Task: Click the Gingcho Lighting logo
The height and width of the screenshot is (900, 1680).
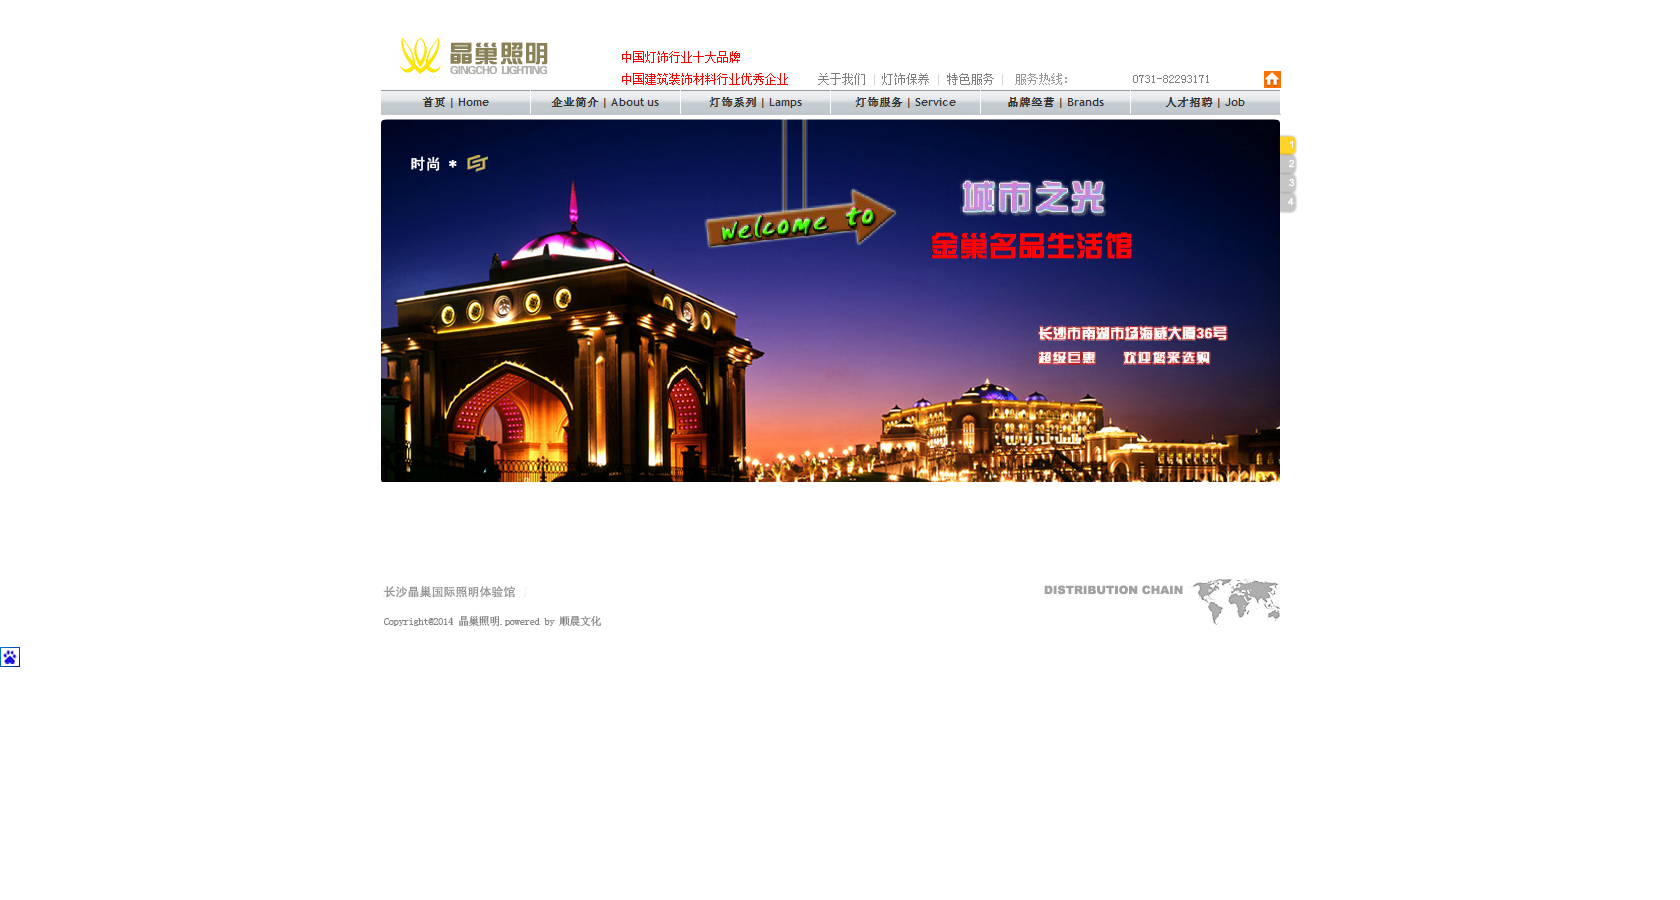Action: [474, 57]
